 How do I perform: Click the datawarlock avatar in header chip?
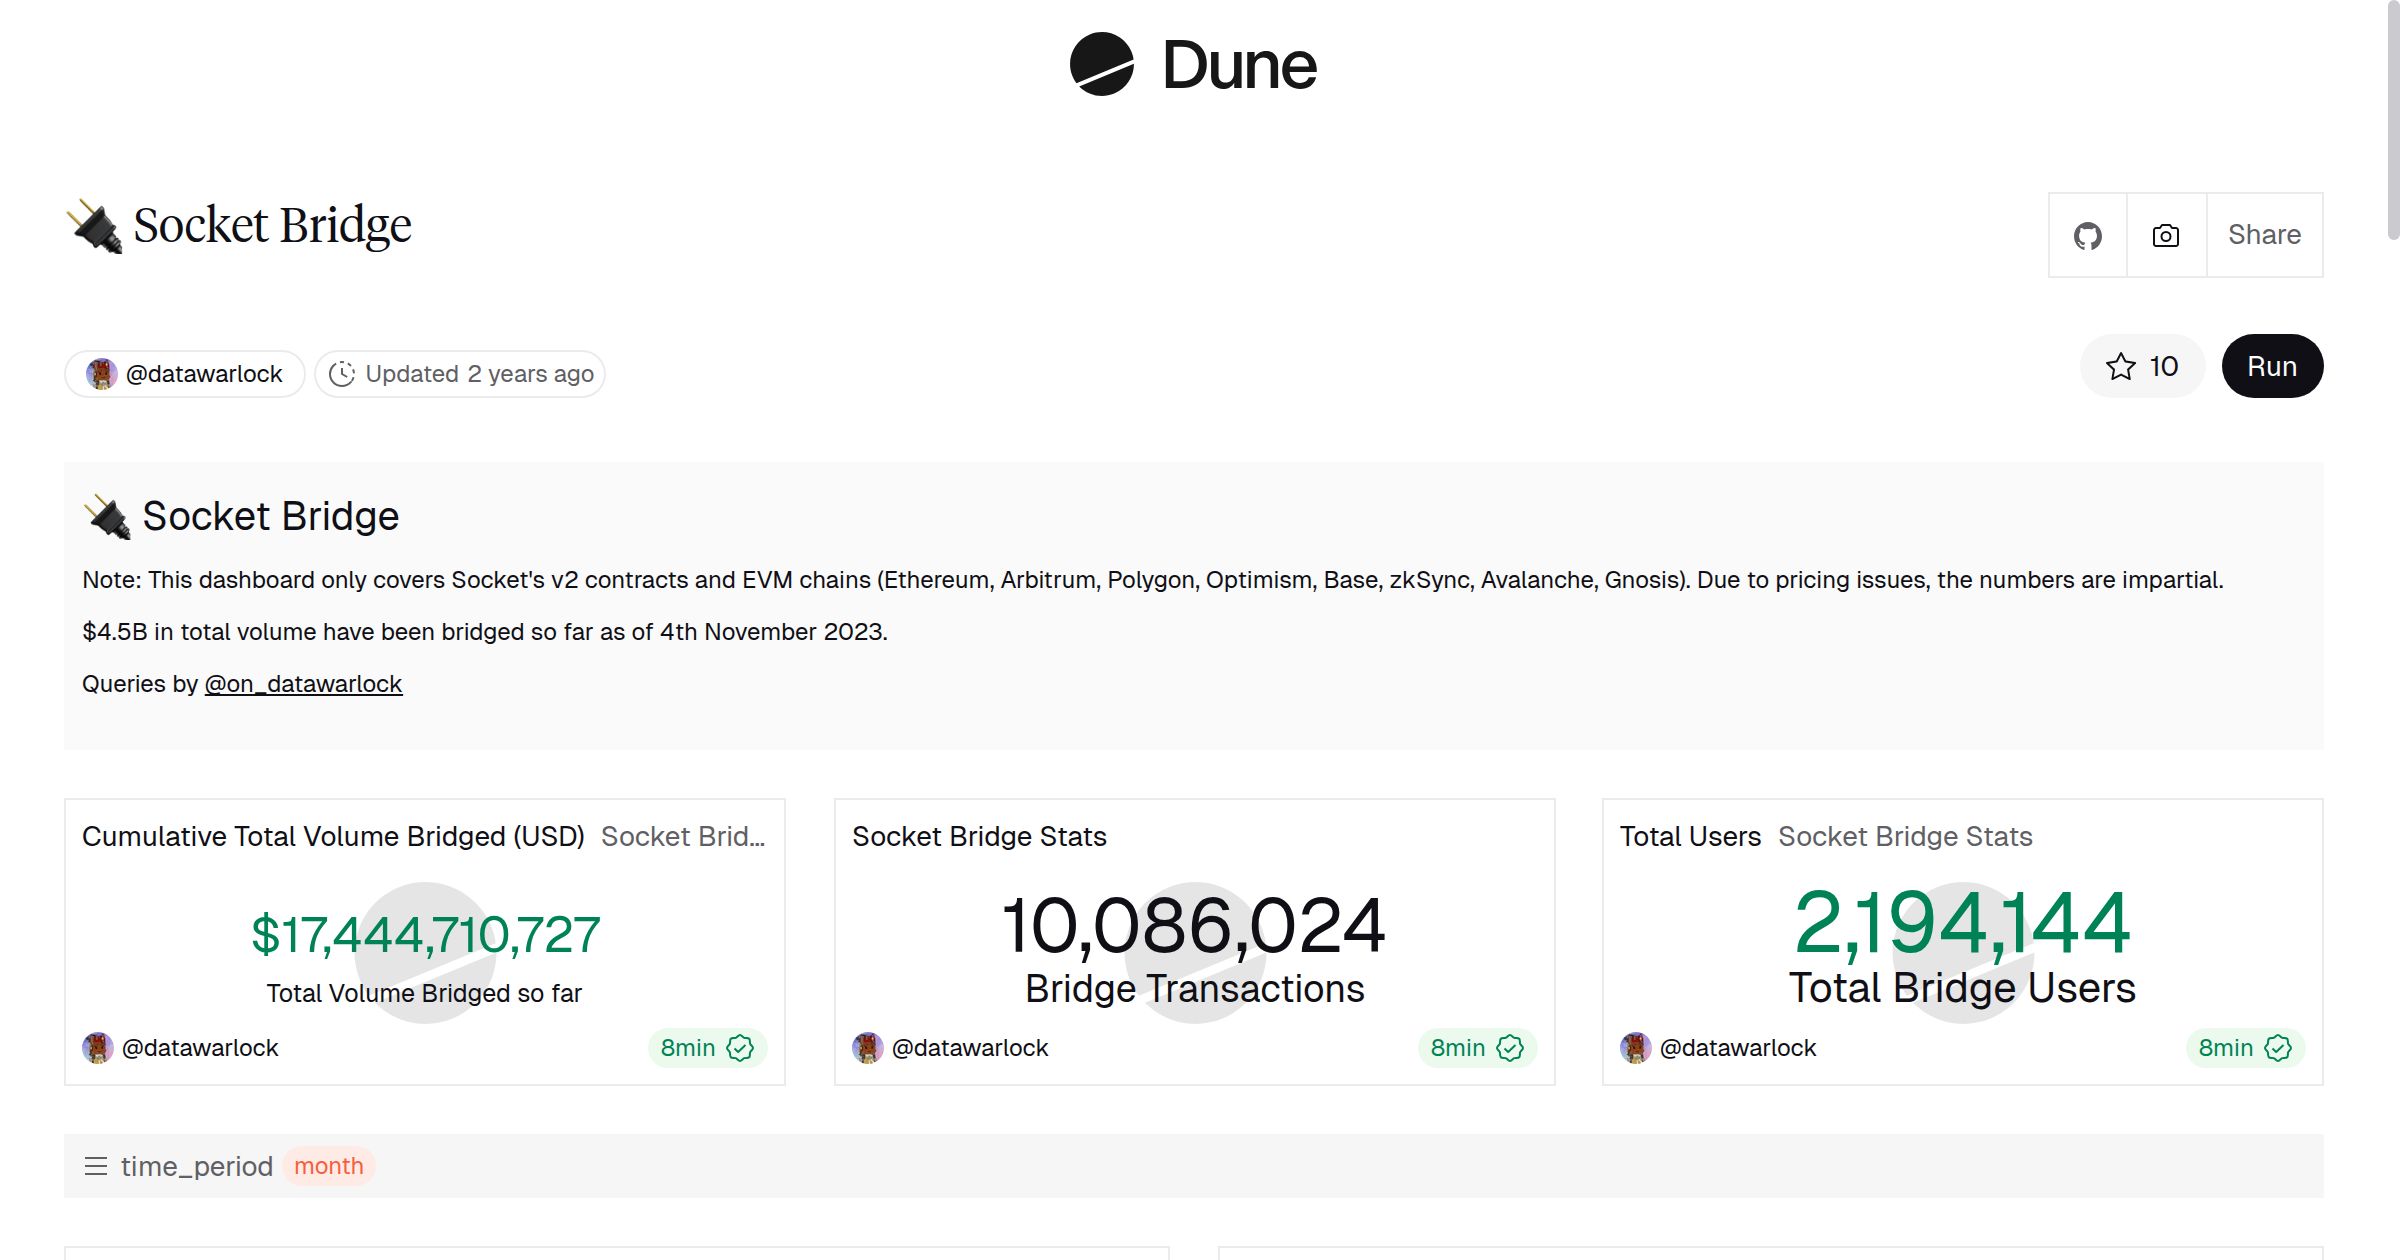pyautogui.click(x=101, y=374)
